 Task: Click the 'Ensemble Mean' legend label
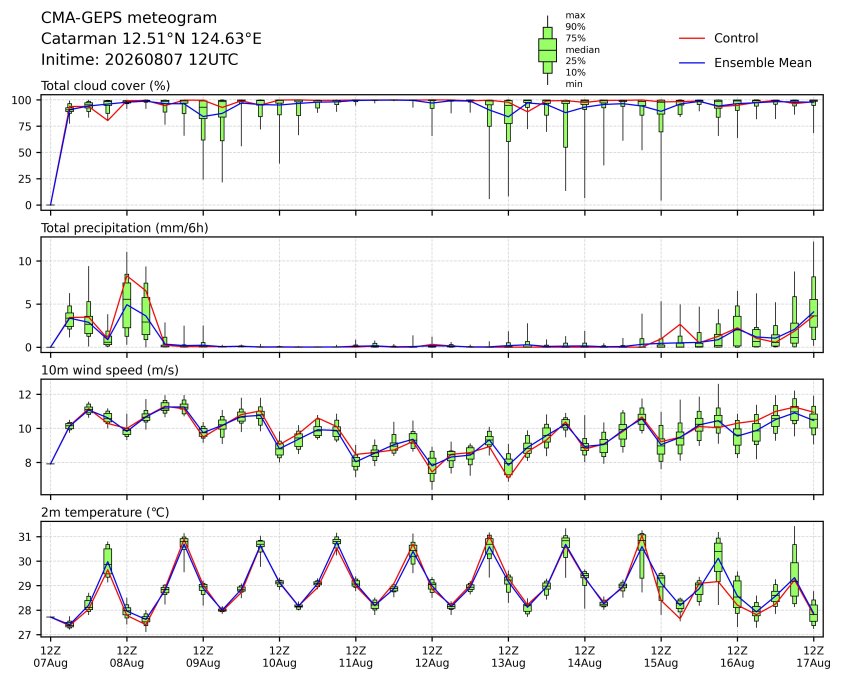click(x=763, y=63)
